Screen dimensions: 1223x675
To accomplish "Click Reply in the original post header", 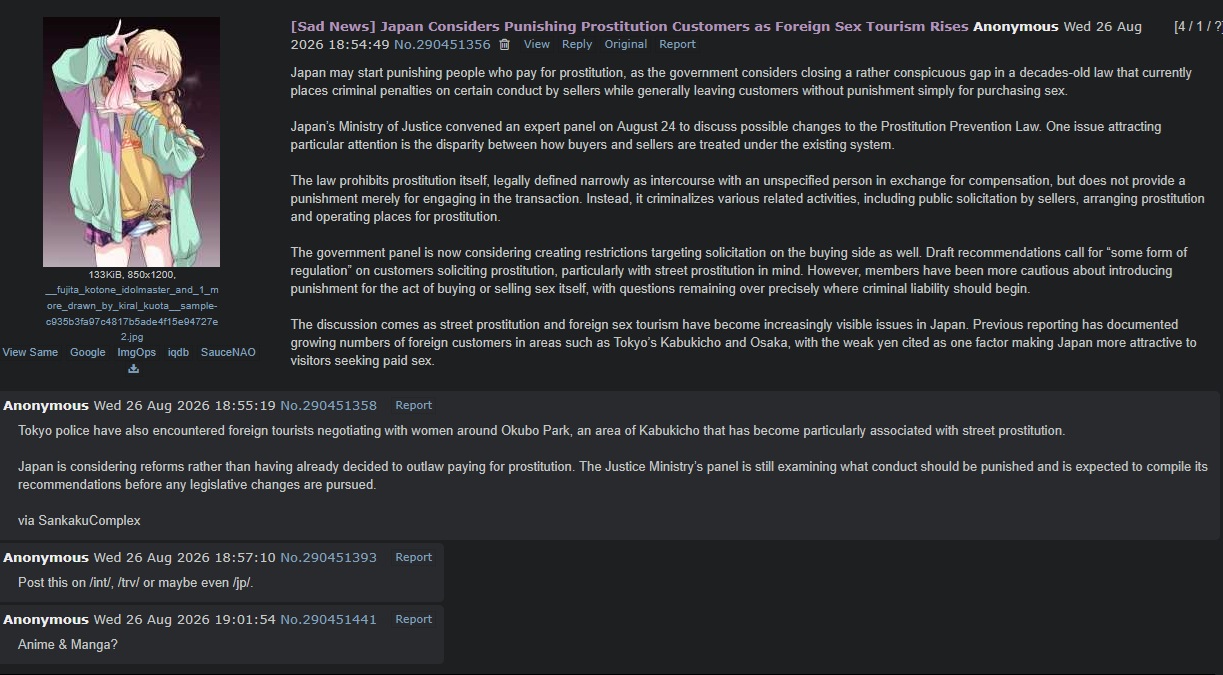I will point(577,44).
